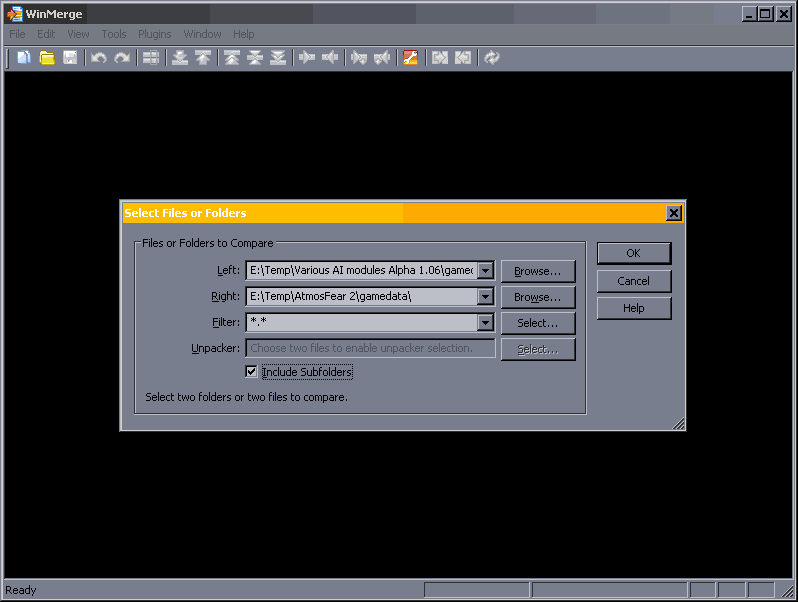Open the Help menu
This screenshot has height=602, width=798.
pos(244,34)
